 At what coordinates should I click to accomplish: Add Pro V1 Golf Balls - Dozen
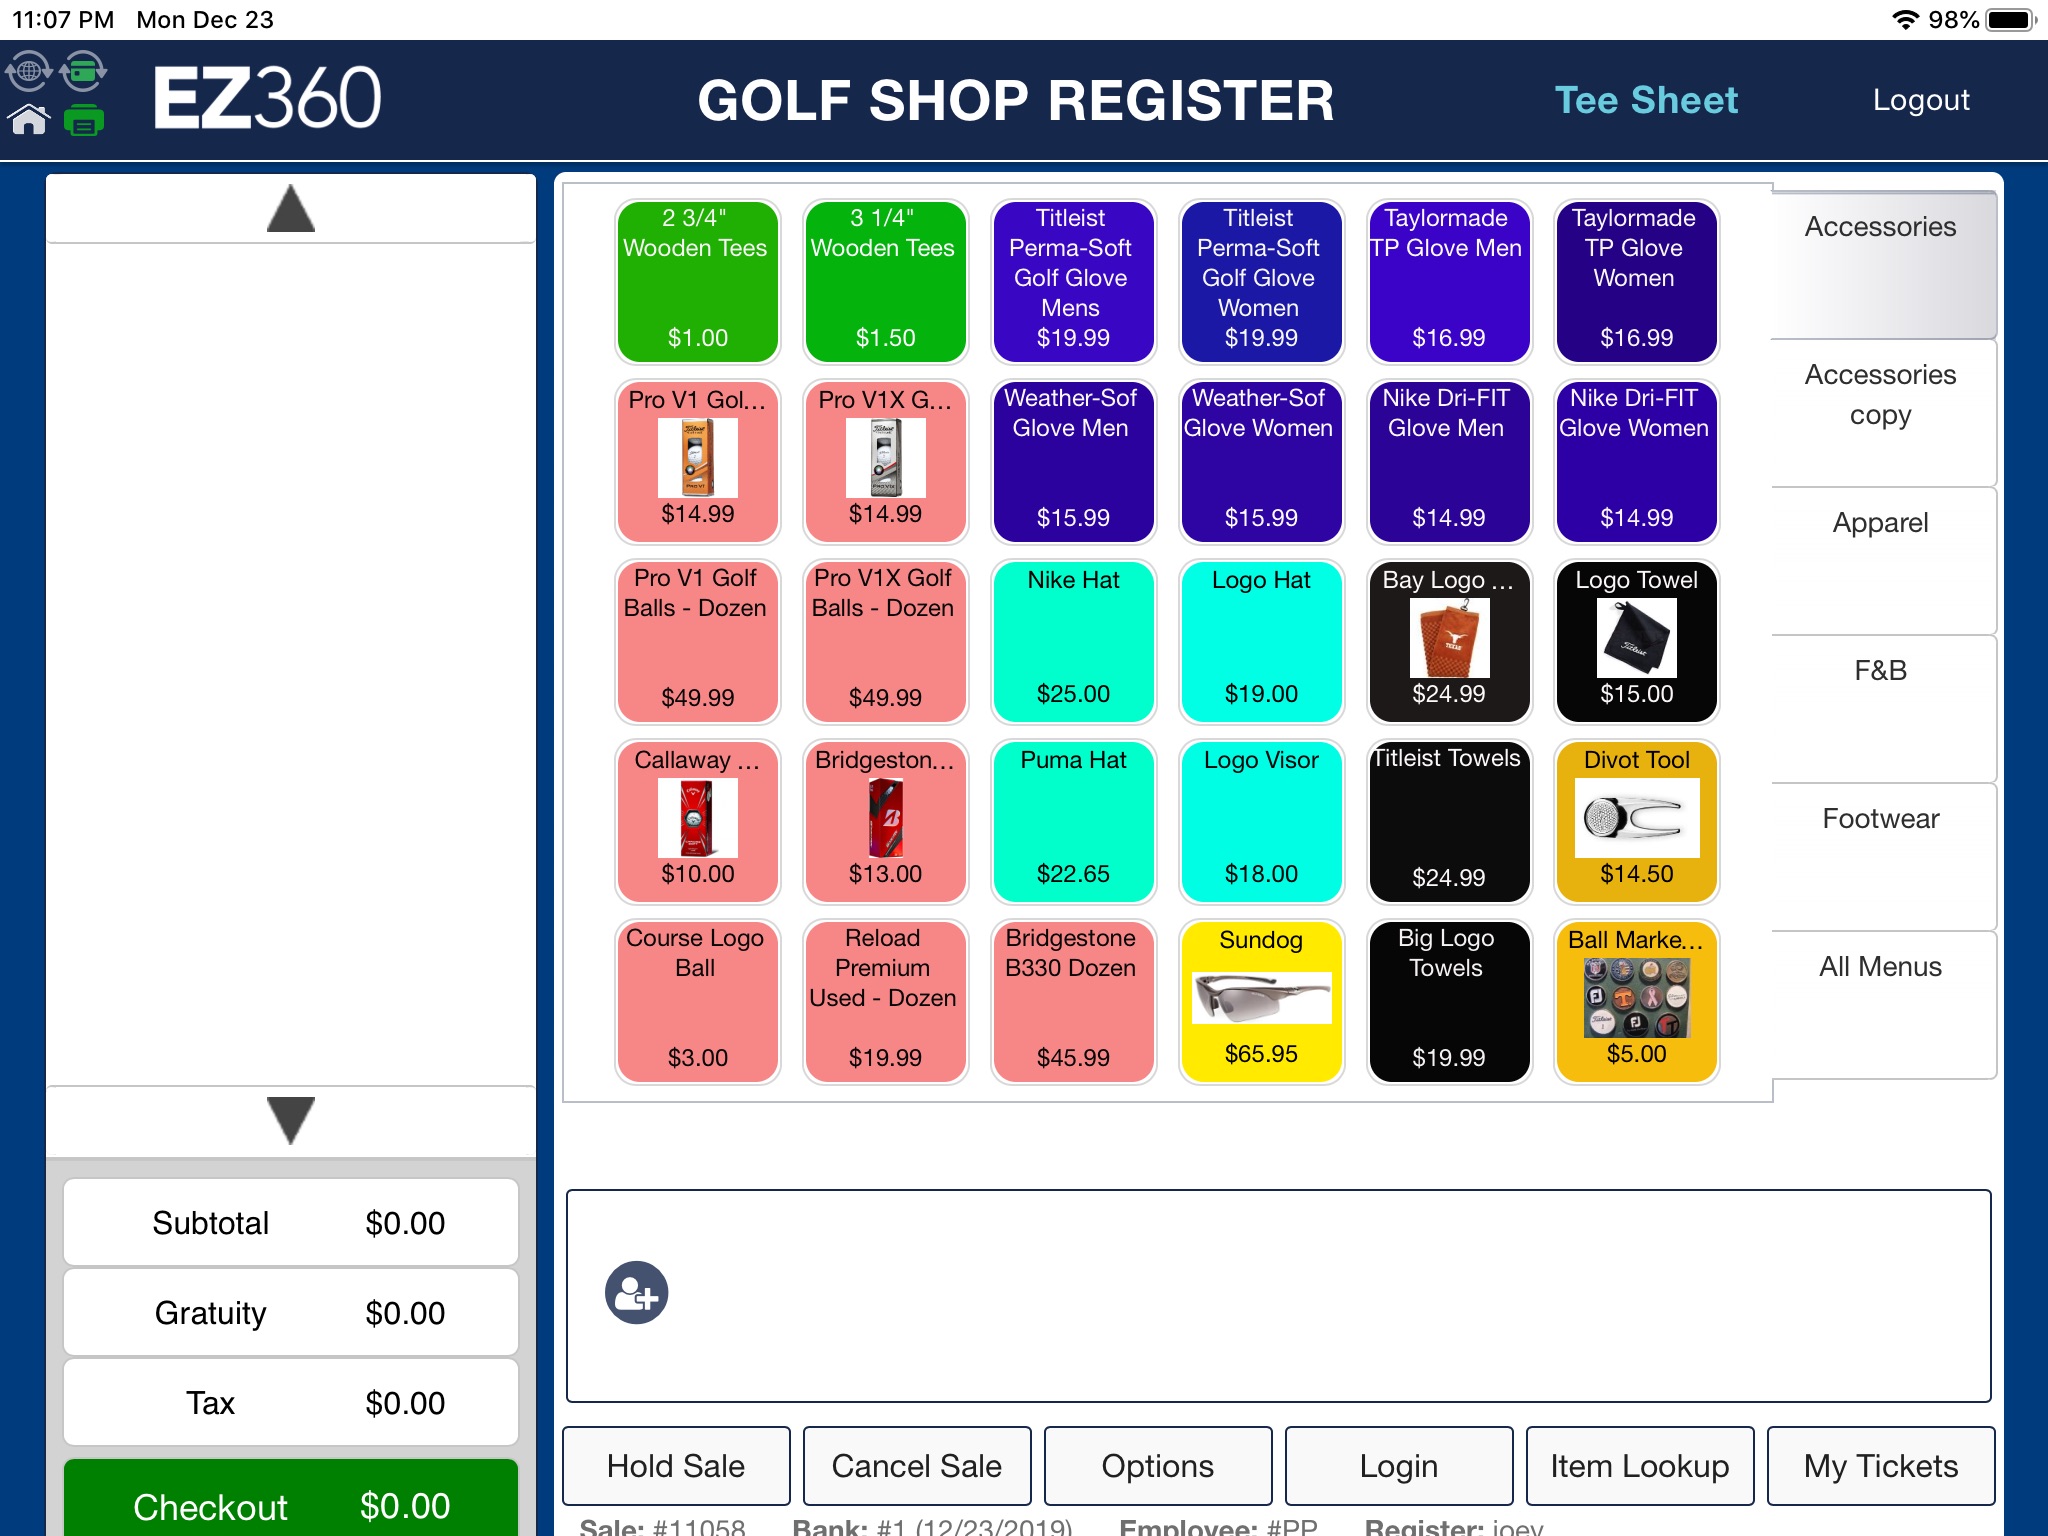pyautogui.click(x=697, y=641)
